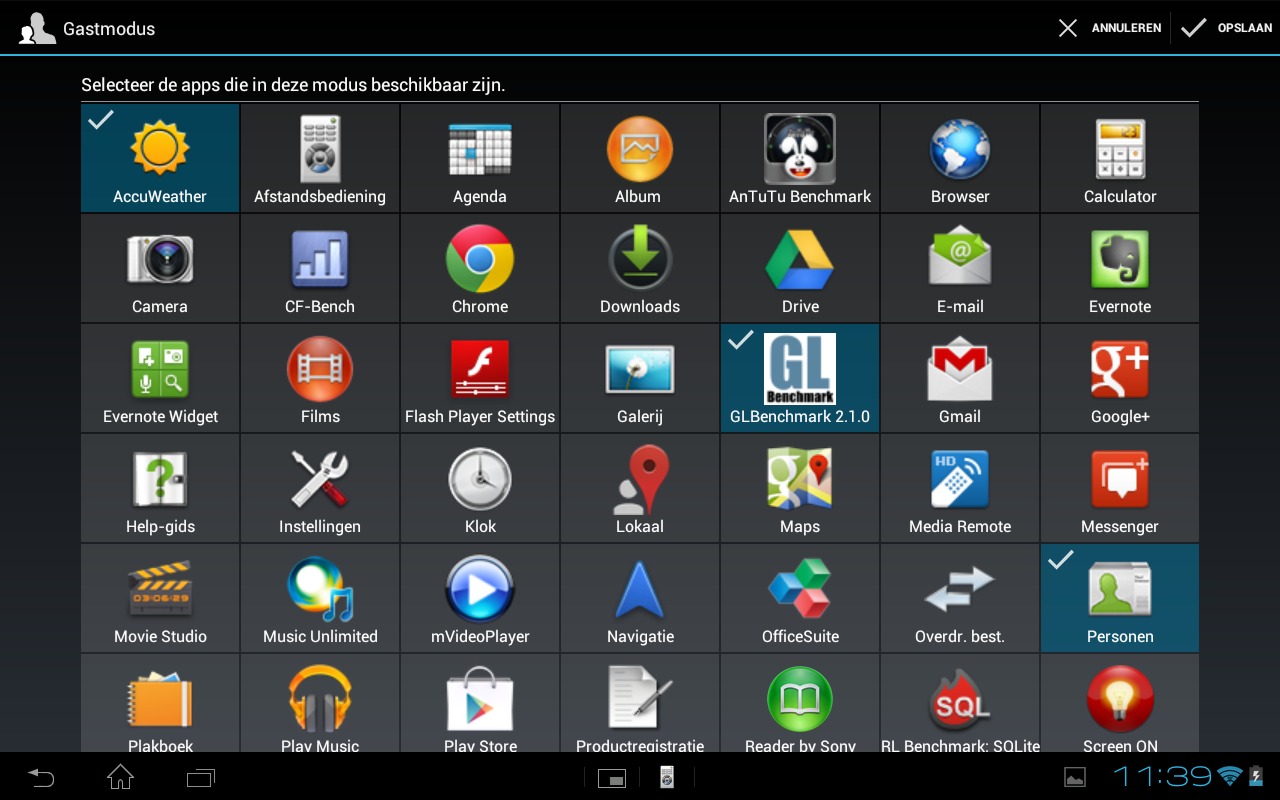The width and height of the screenshot is (1280, 800).
Task: Open the small apps launcher icon
Action: click(612, 777)
